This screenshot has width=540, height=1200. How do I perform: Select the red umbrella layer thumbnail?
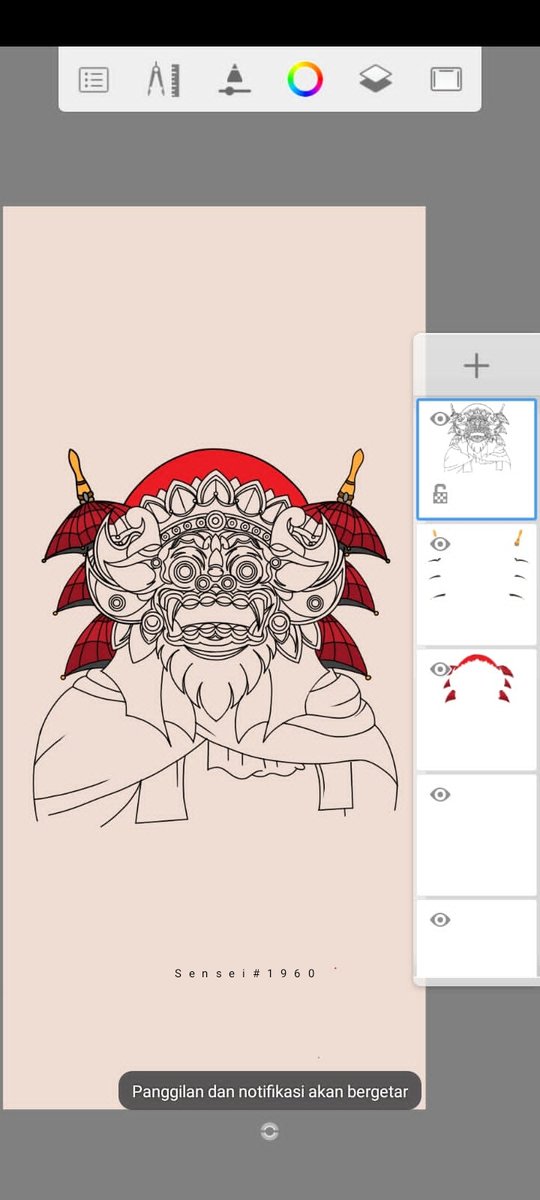tap(477, 709)
